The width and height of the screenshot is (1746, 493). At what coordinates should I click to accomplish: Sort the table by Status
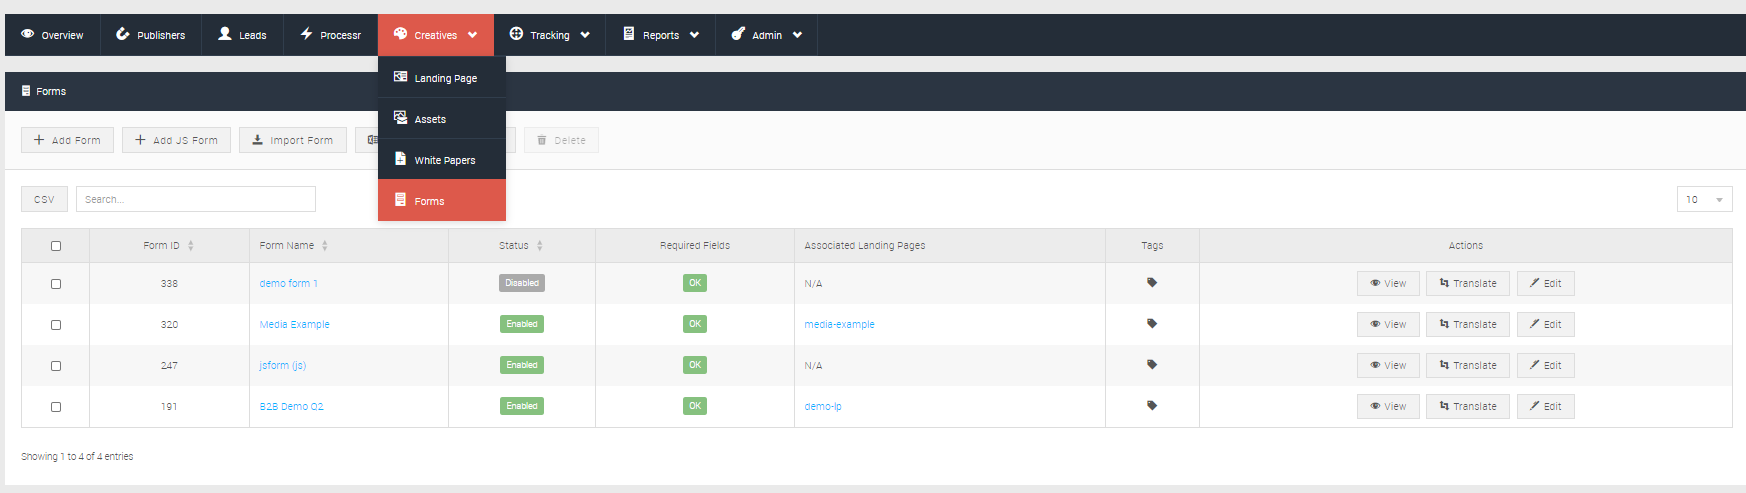(x=521, y=245)
